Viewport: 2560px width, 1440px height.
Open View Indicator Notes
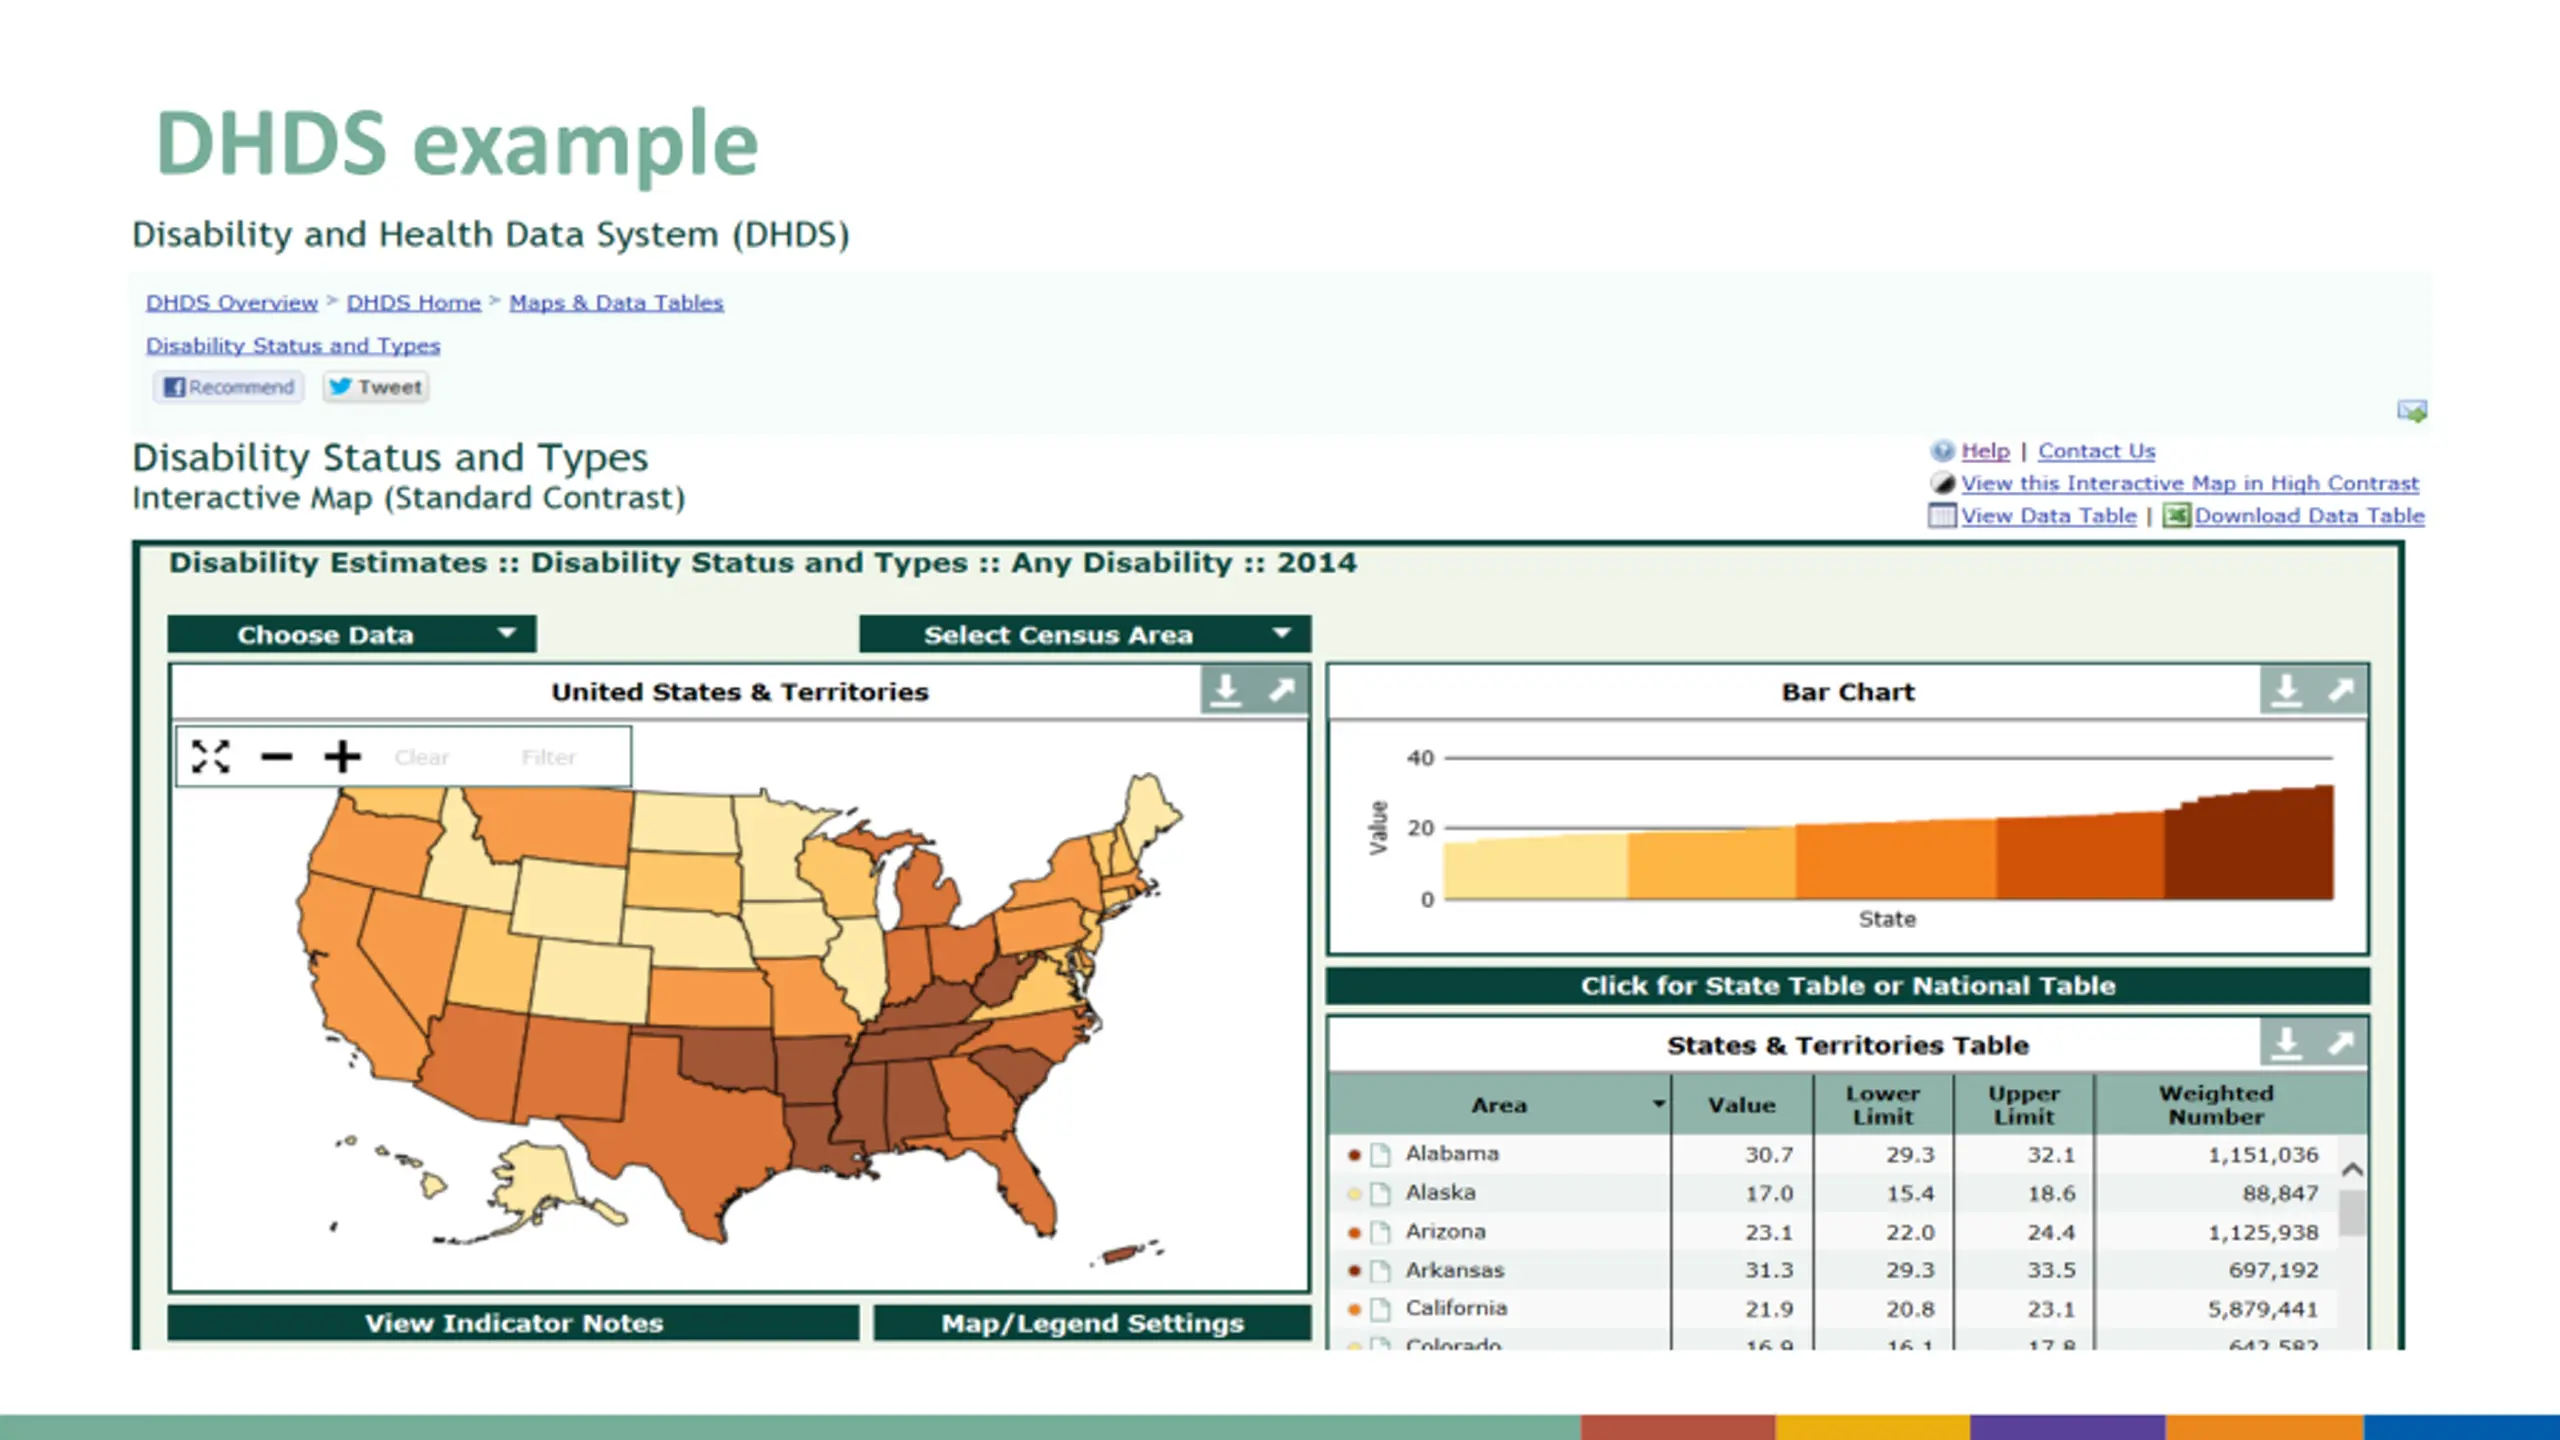coord(513,1323)
